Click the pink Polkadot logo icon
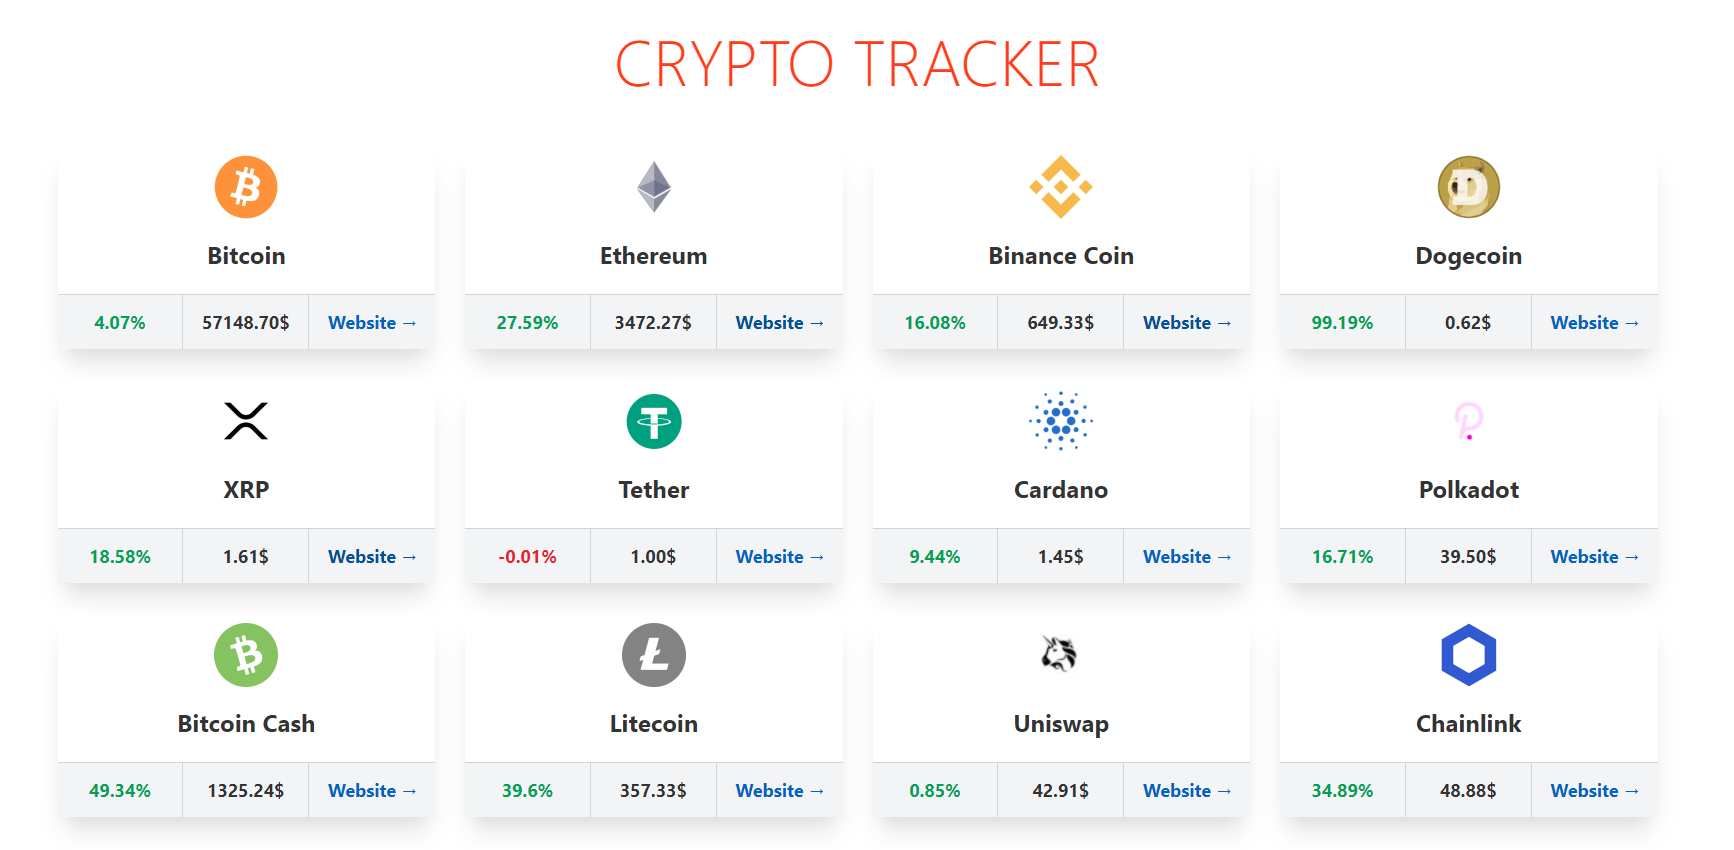Screen dimensions: 1734x850 (1469, 421)
